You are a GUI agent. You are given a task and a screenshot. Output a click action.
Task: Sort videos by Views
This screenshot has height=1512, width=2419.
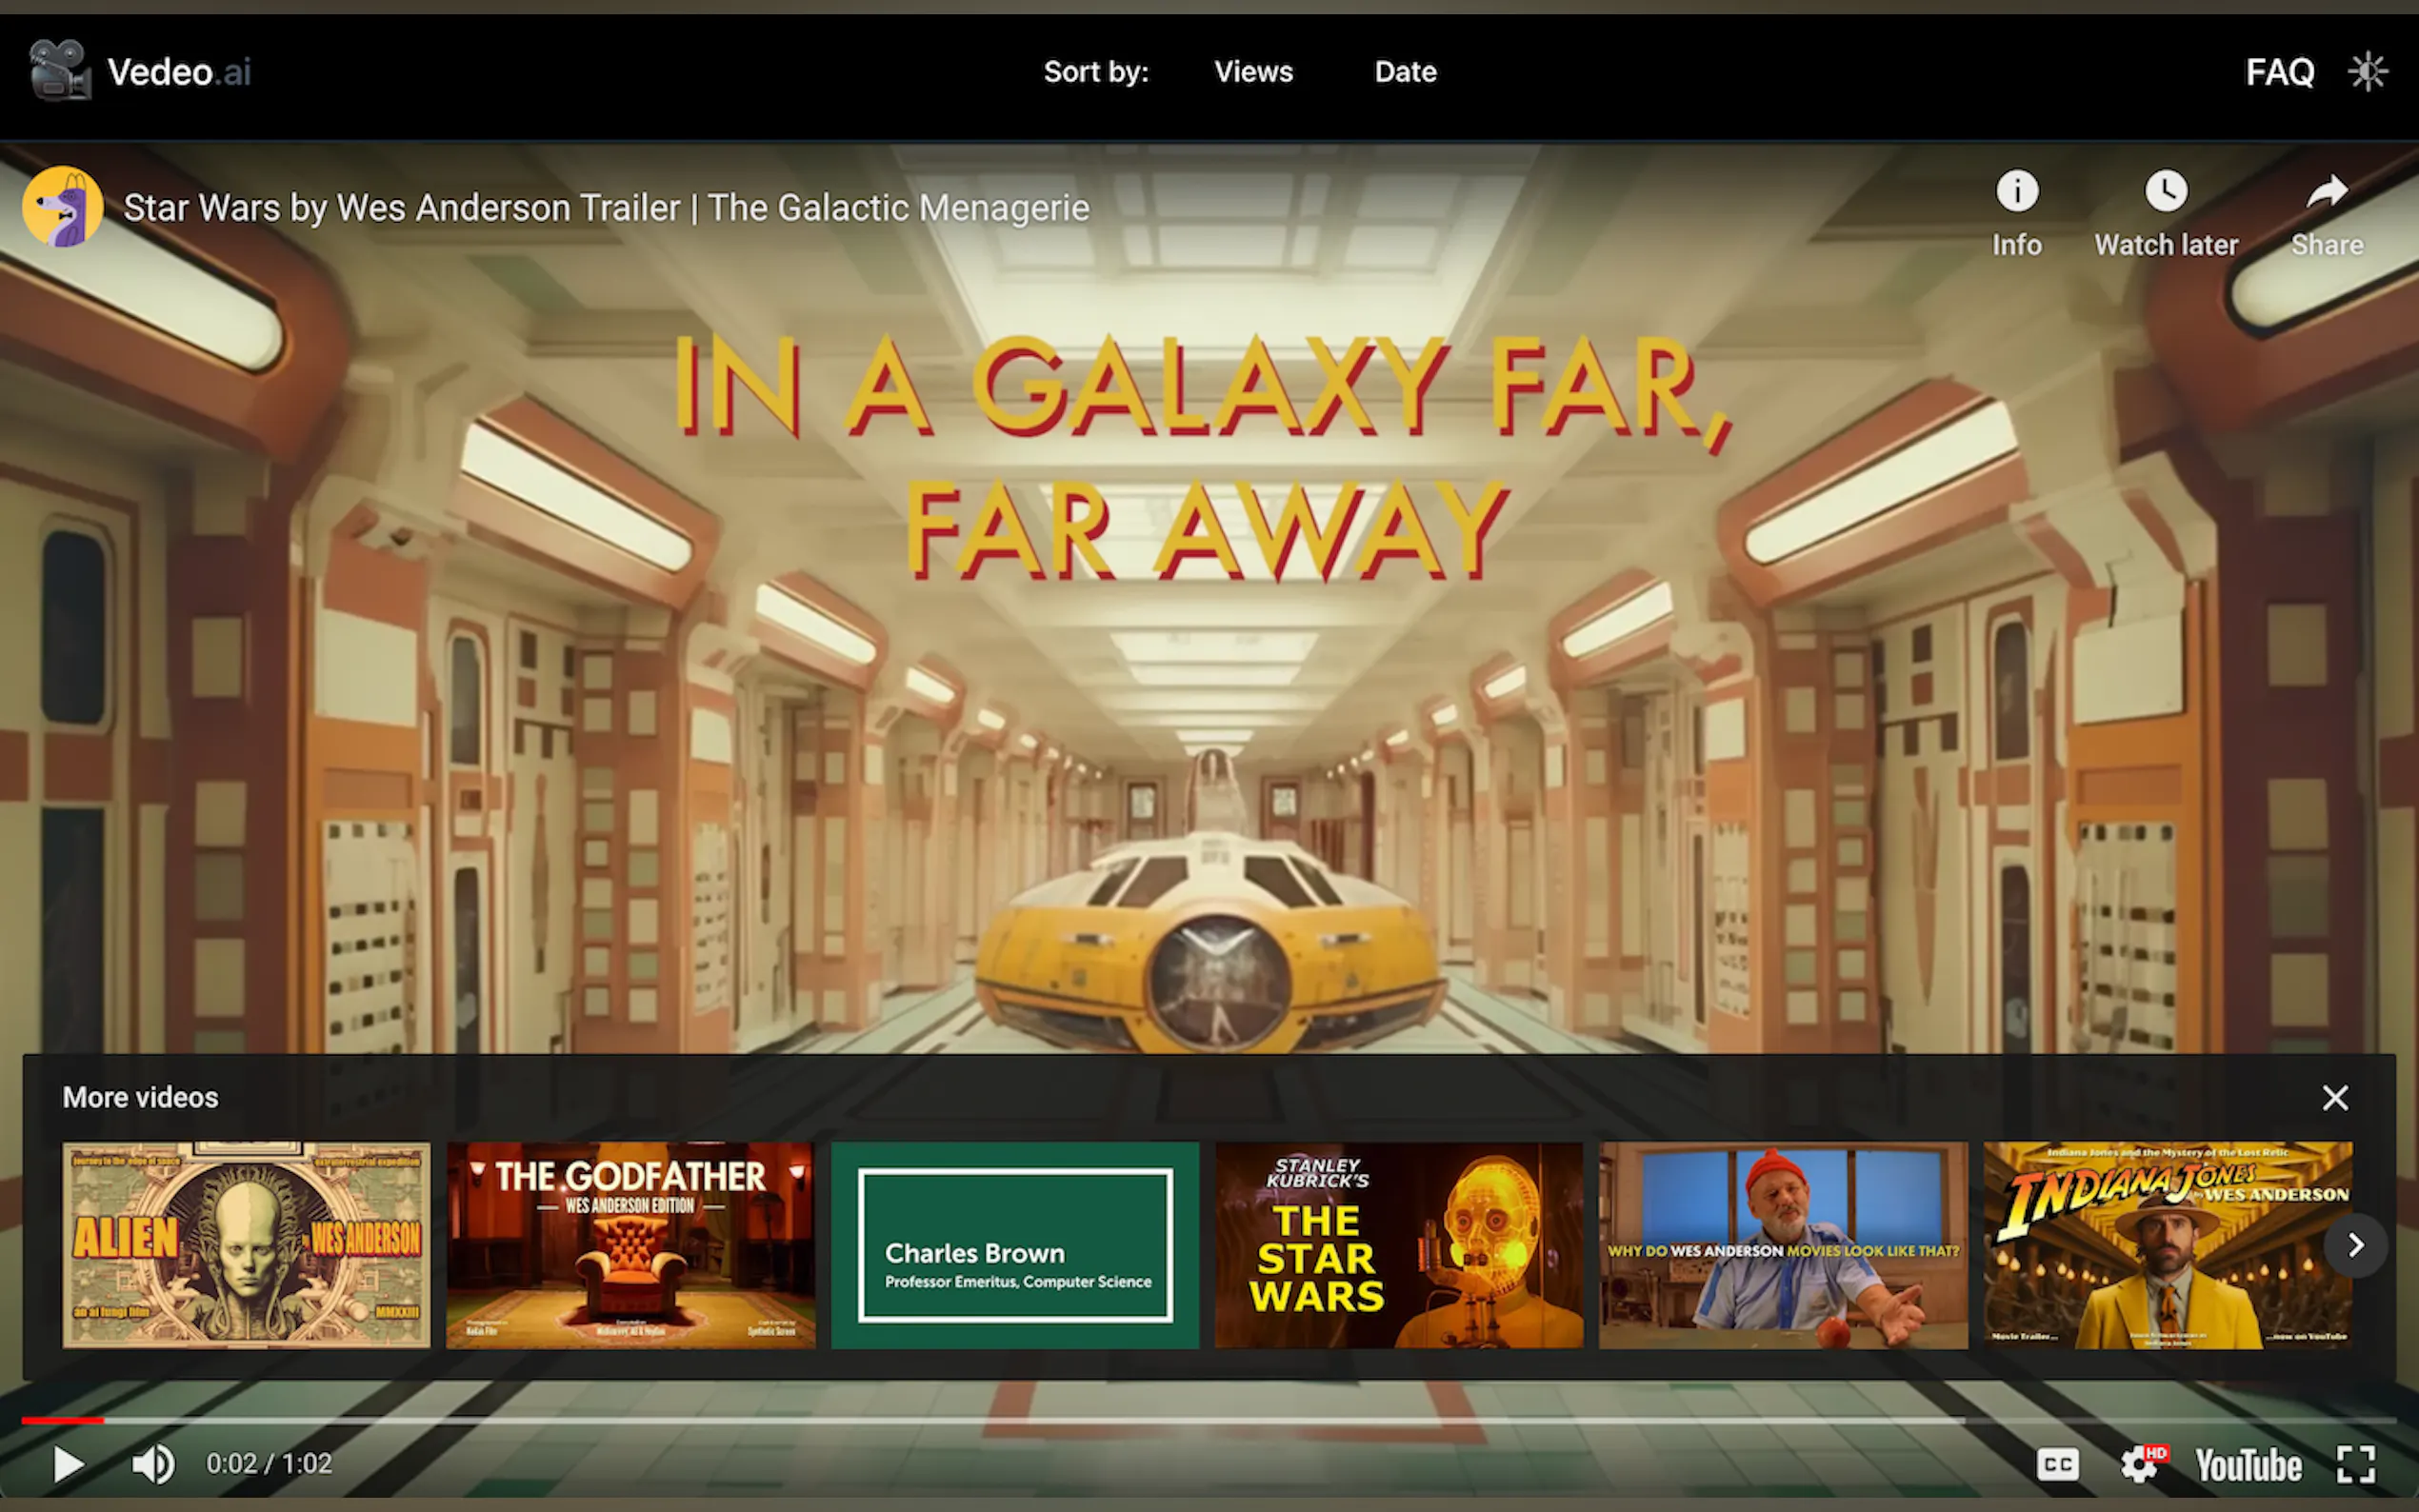click(1253, 72)
